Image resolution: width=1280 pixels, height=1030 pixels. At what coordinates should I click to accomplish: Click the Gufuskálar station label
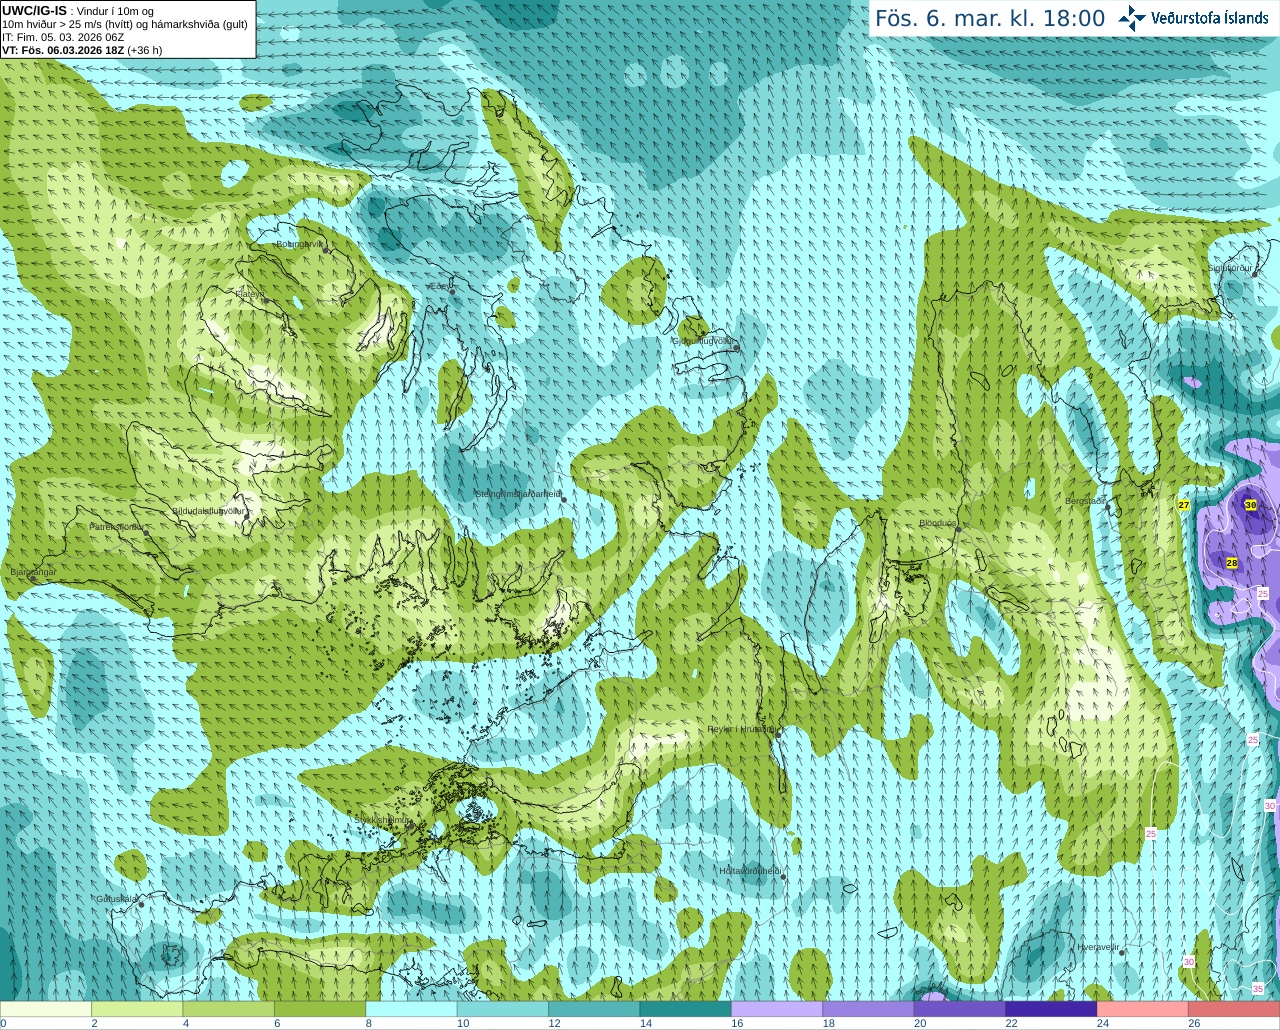(117, 899)
